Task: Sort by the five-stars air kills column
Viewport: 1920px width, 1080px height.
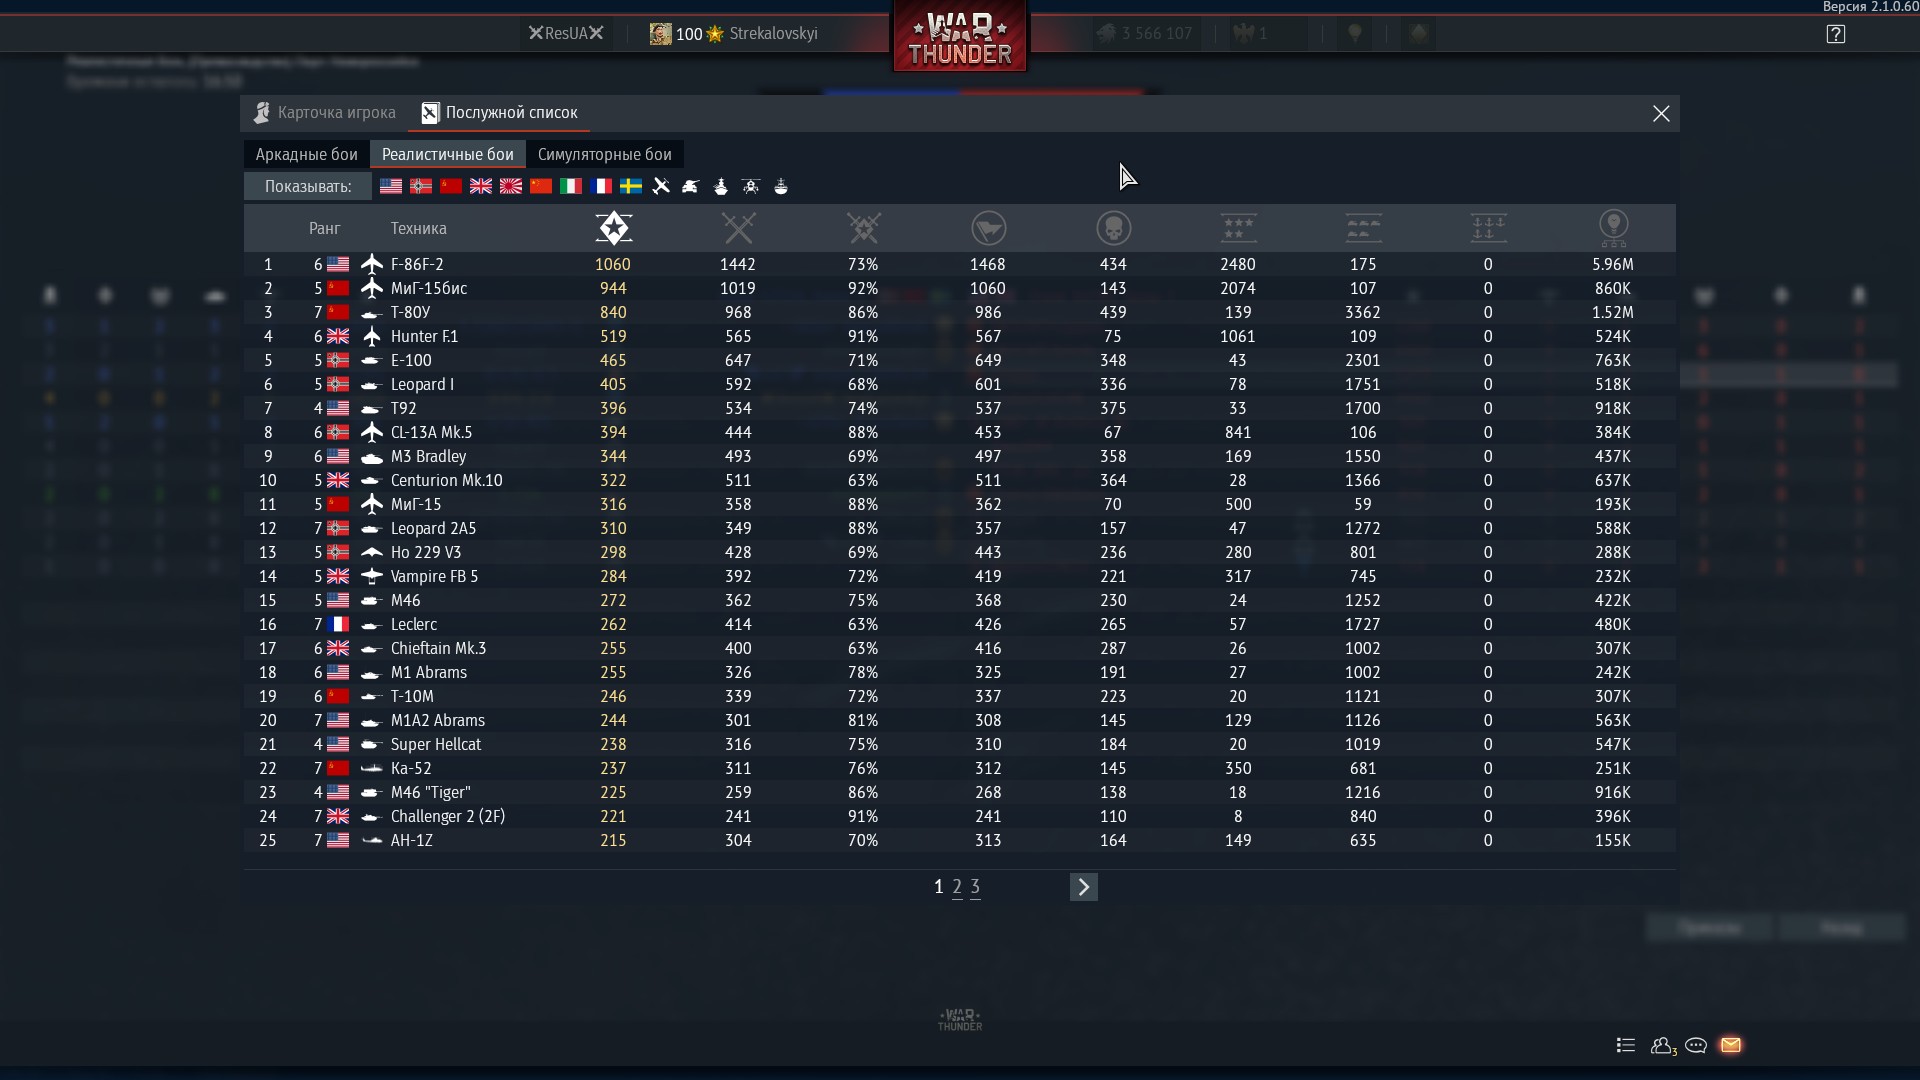Action: (x=1238, y=228)
